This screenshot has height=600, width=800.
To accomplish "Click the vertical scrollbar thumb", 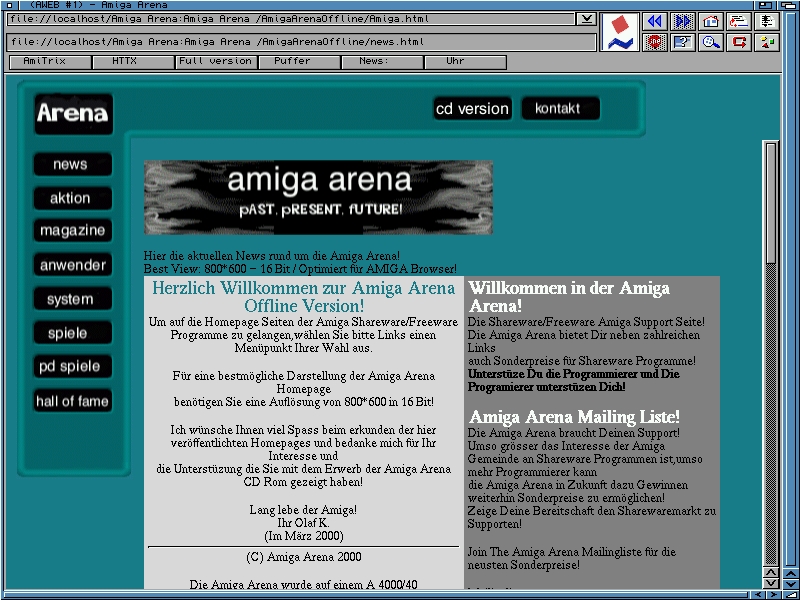I will click(x=771, y=204).
